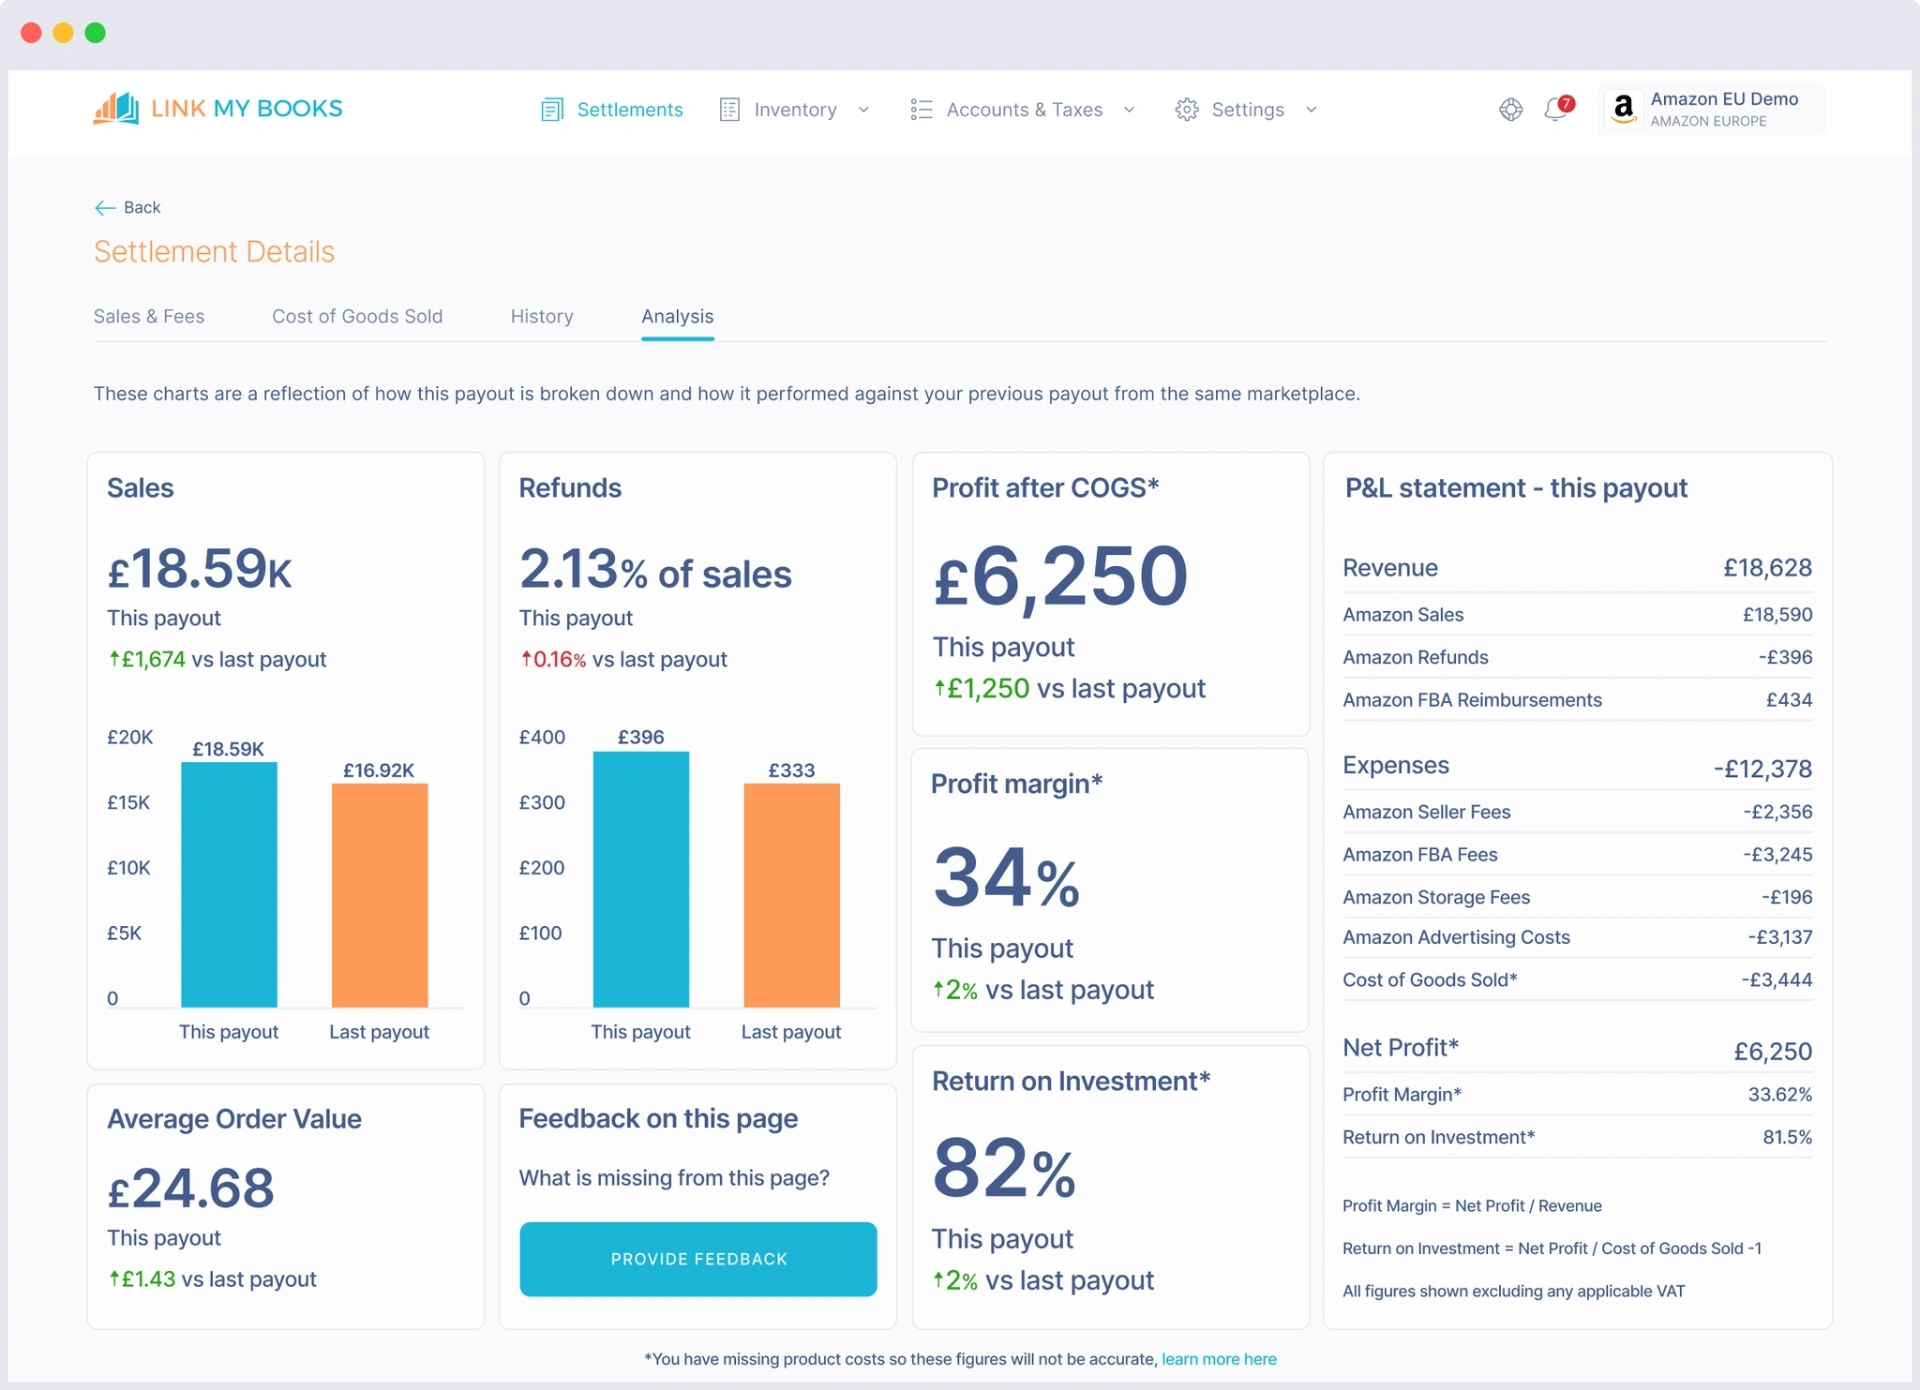Expand the Accounts & Taxes dropdown chevron
1920x1390 pixels.
click(1129, 110)
